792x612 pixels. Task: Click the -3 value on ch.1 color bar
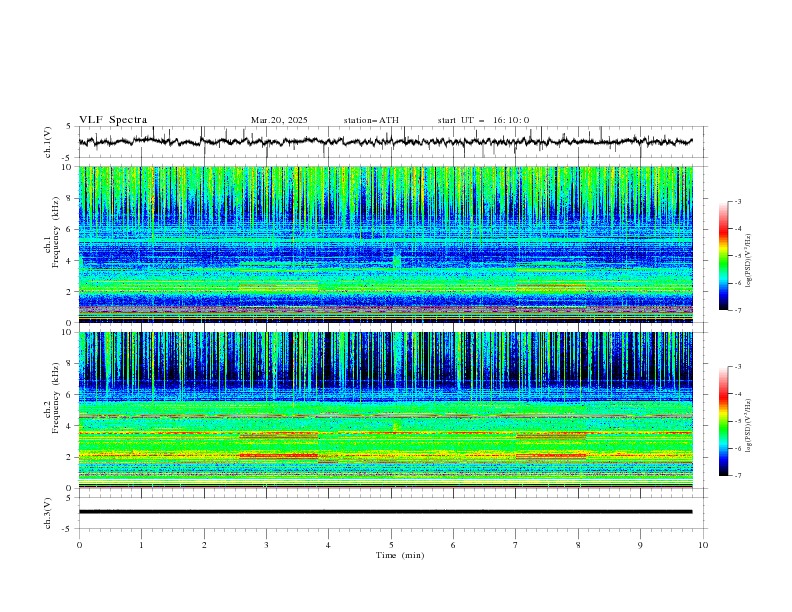(x=738, y=201)
